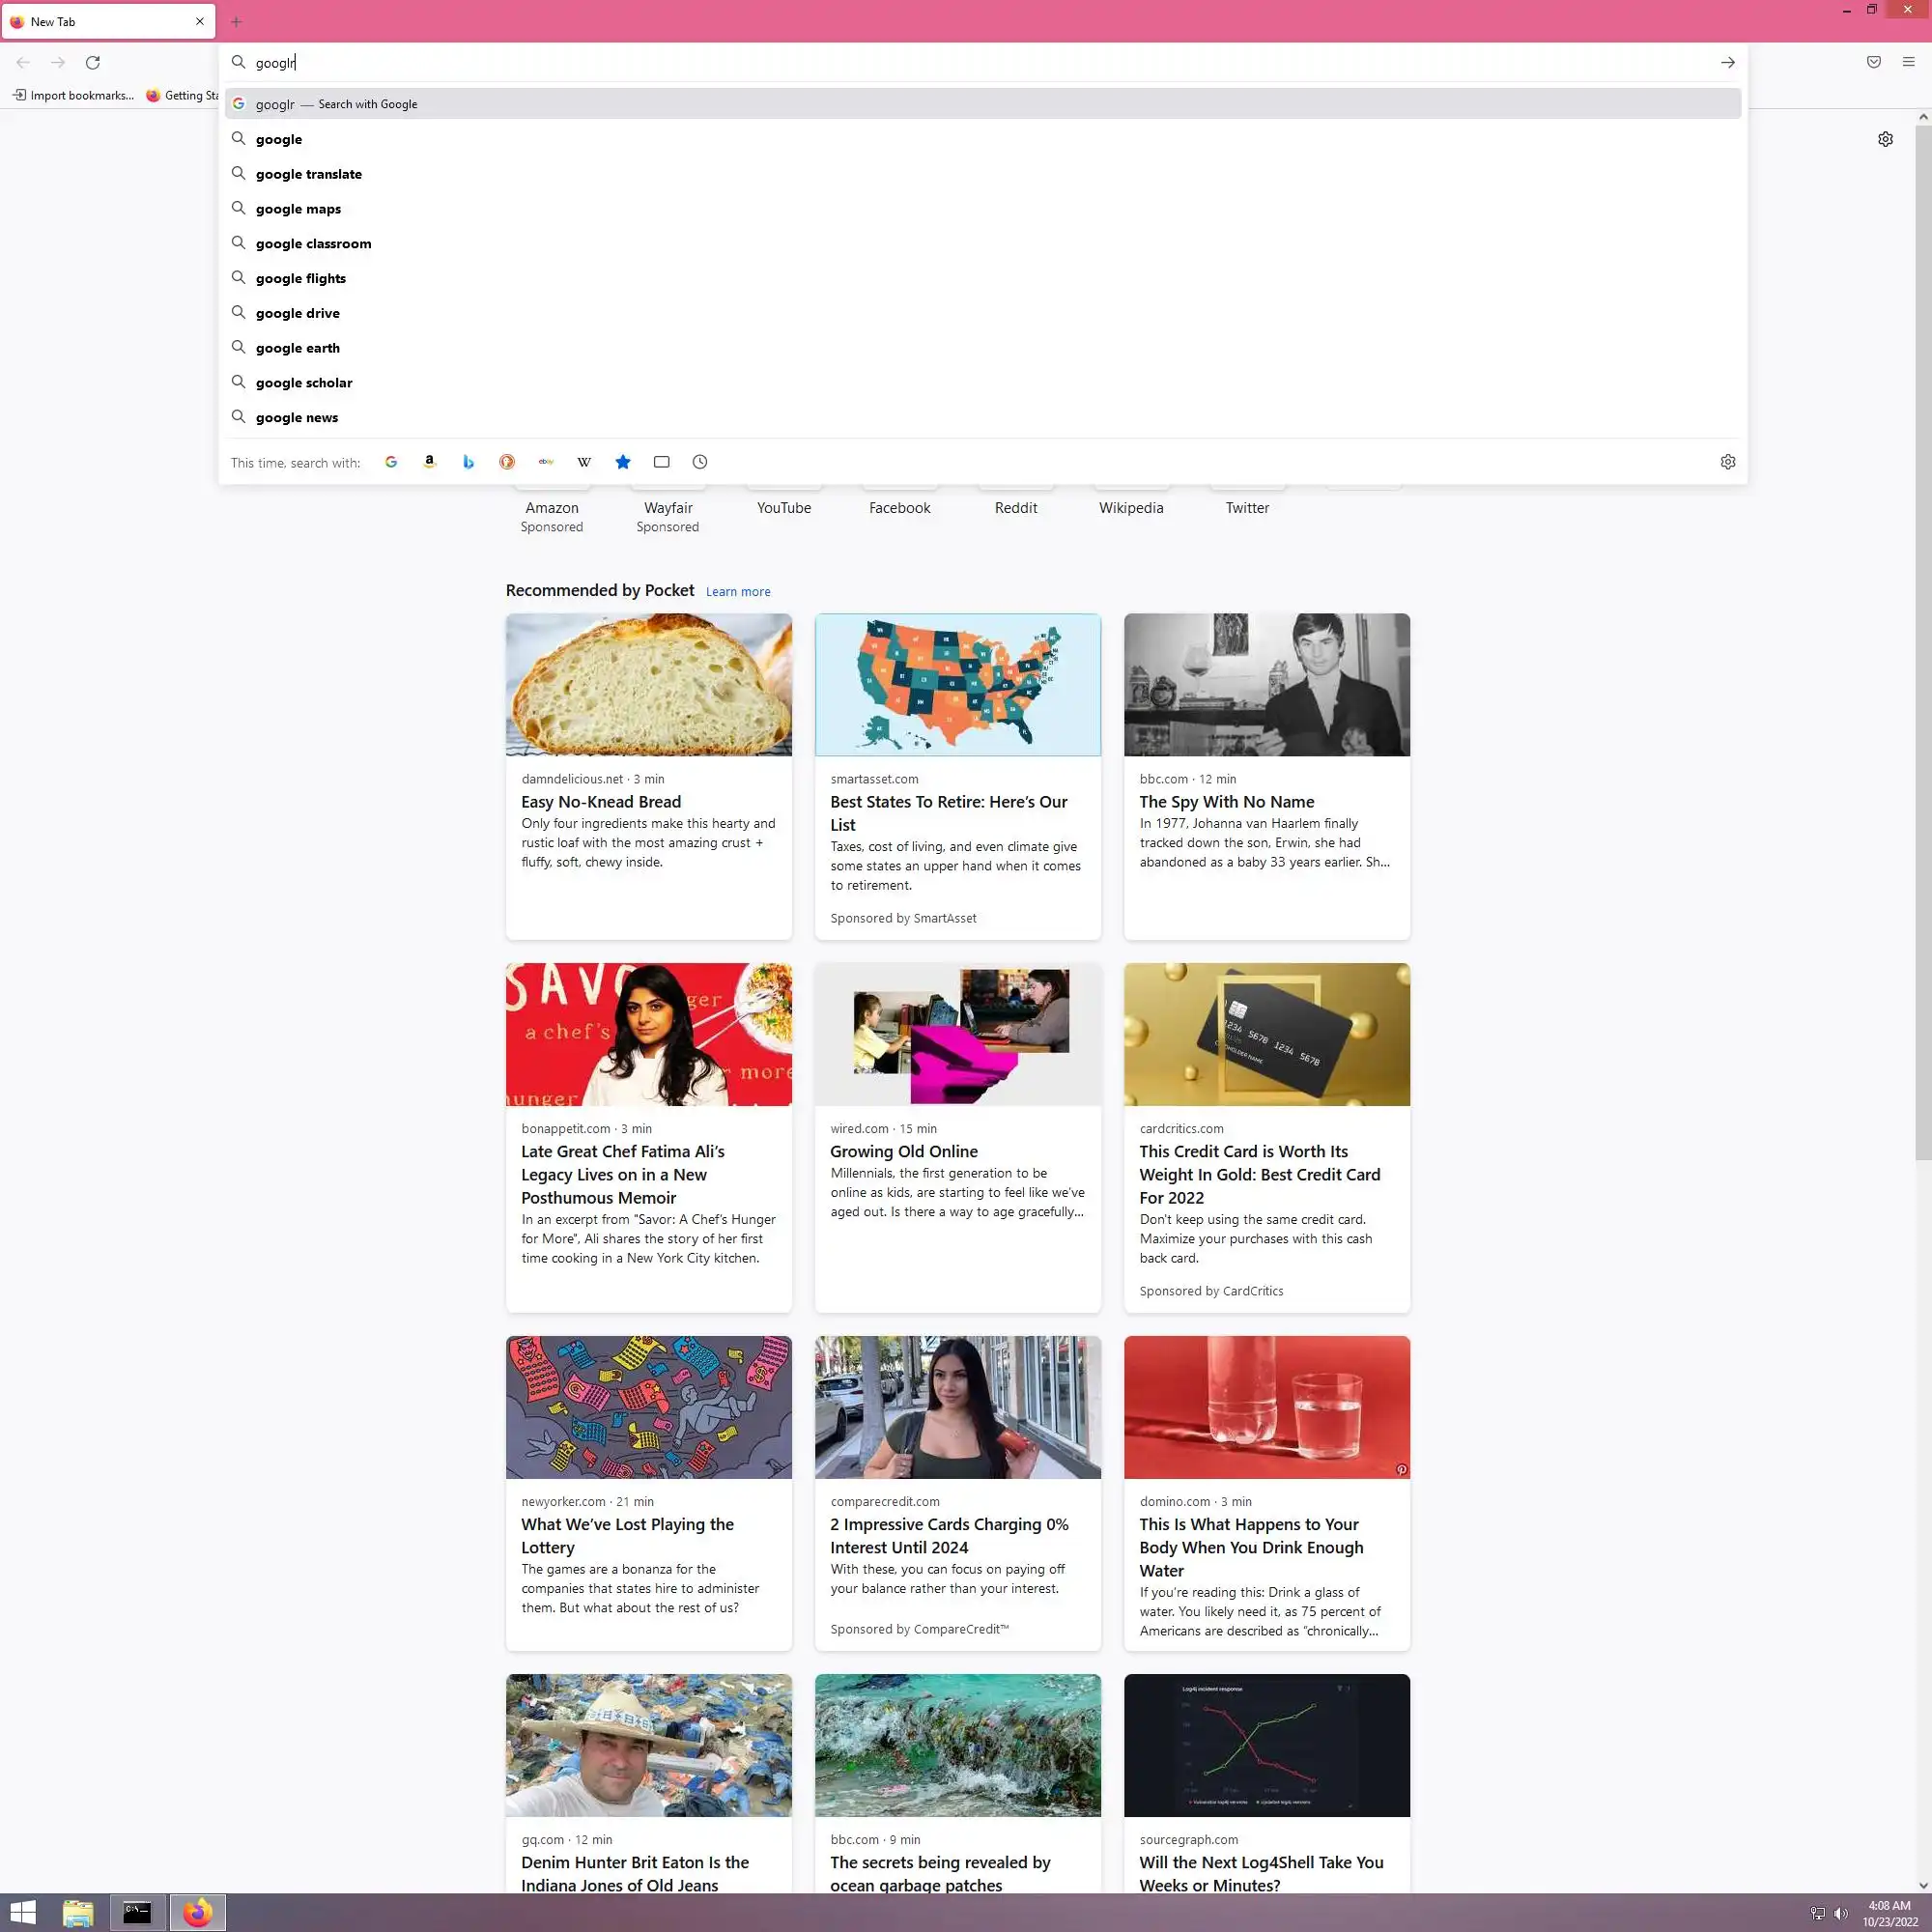Click the Save to Pocket icon
Screen dimensions: 1932x1932
click(x=1873, y=62)
